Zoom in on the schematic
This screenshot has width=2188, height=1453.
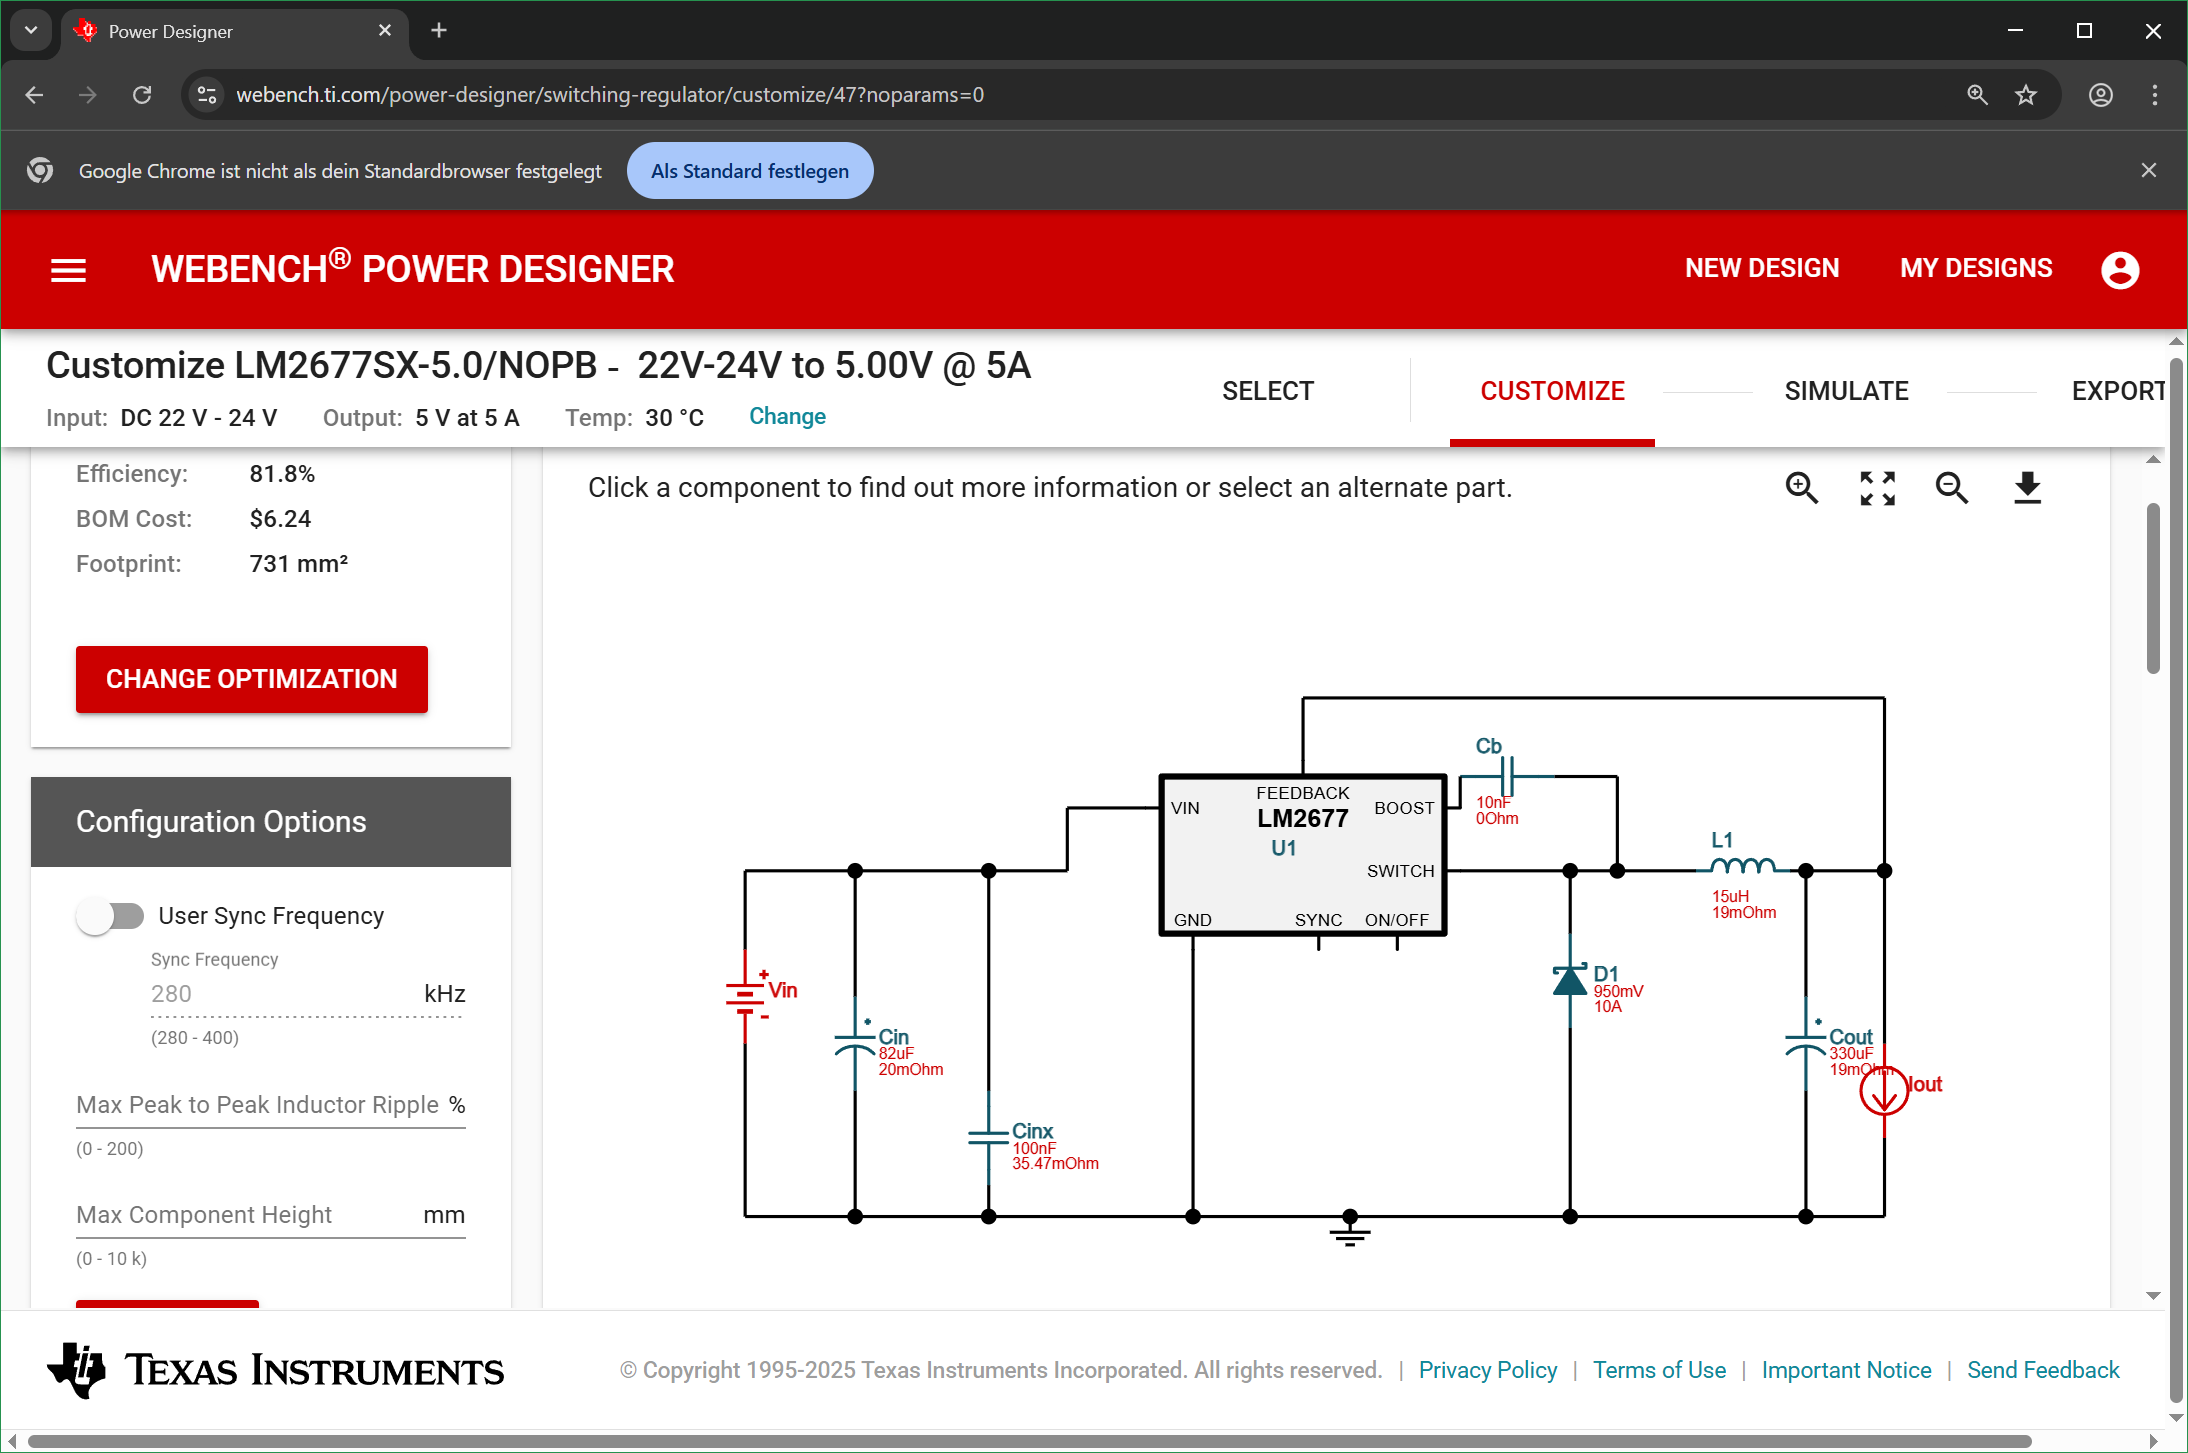point(1802,488)
